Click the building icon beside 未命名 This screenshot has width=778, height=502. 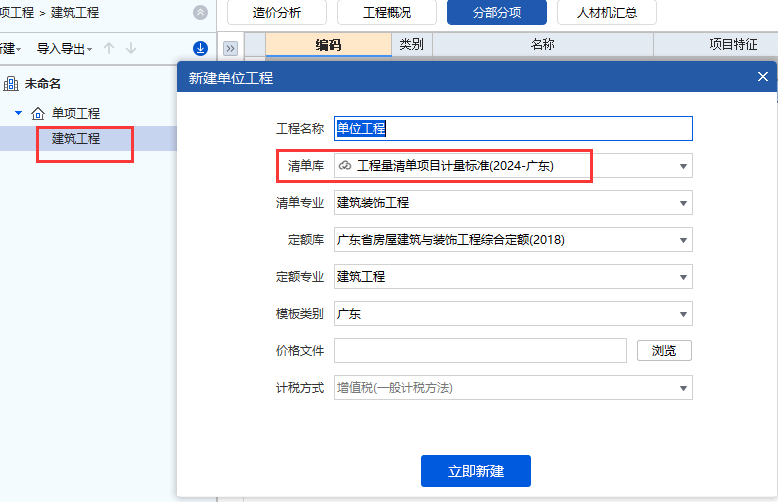coord(11,84)
